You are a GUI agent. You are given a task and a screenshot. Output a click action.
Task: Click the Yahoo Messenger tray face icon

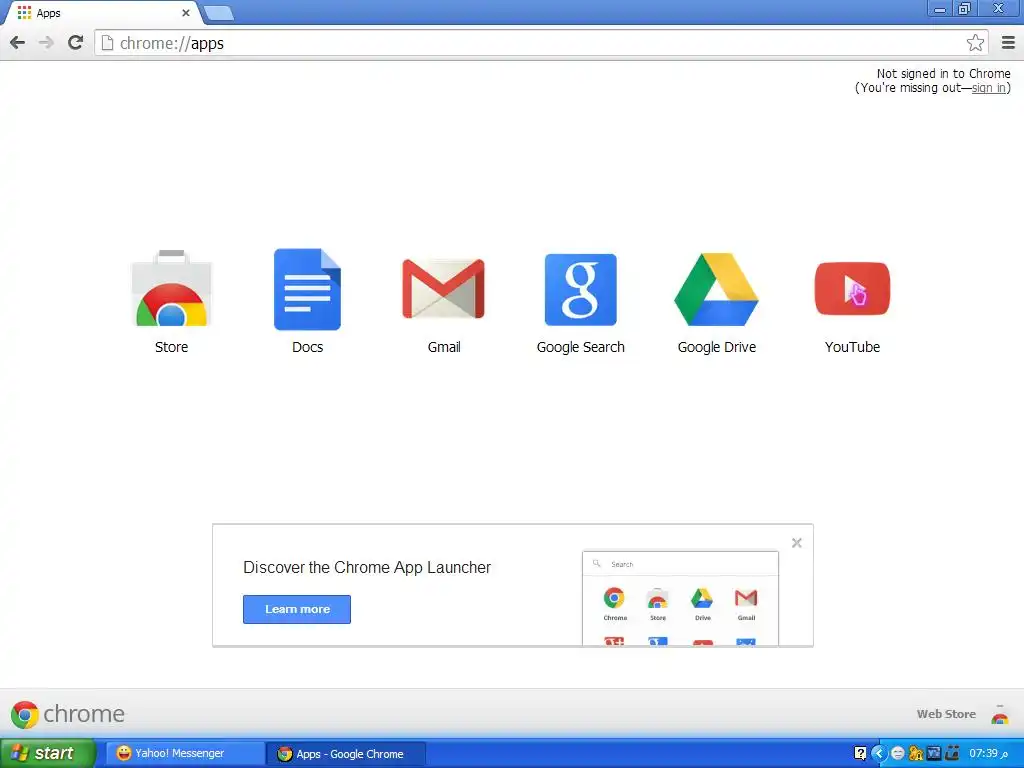(897, 754)
